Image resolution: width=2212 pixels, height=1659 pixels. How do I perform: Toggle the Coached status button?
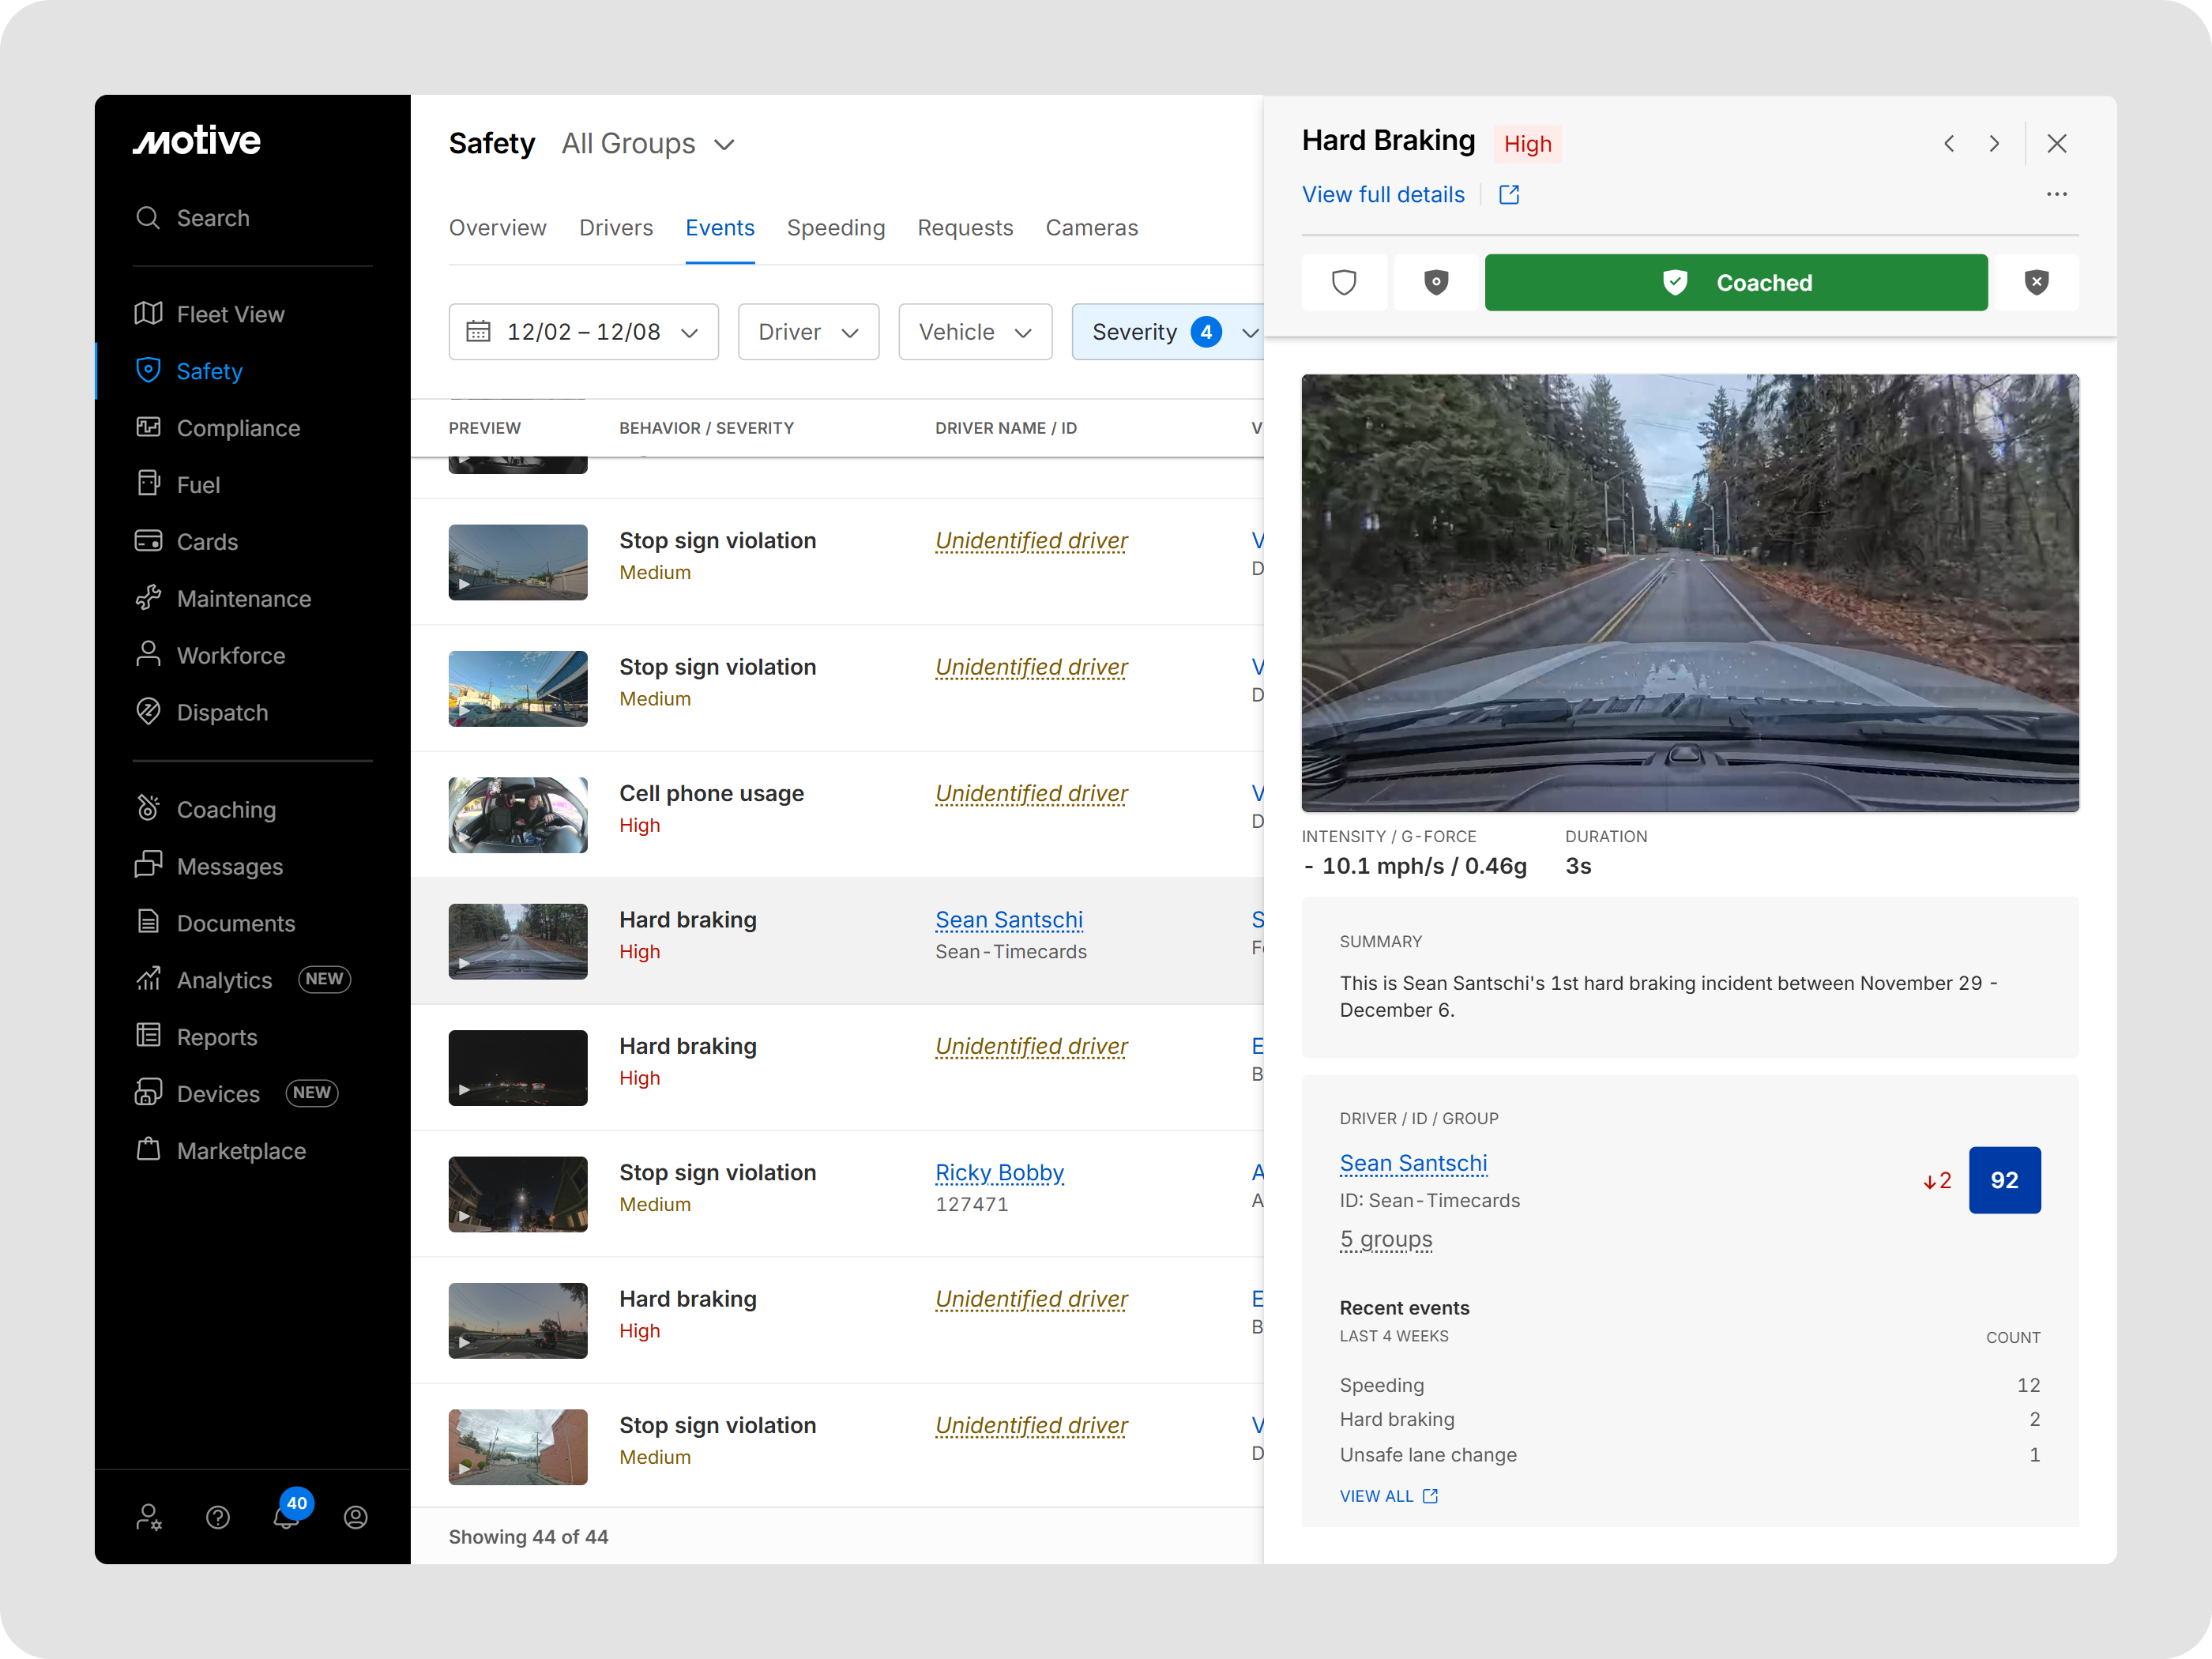[1736, 283]
